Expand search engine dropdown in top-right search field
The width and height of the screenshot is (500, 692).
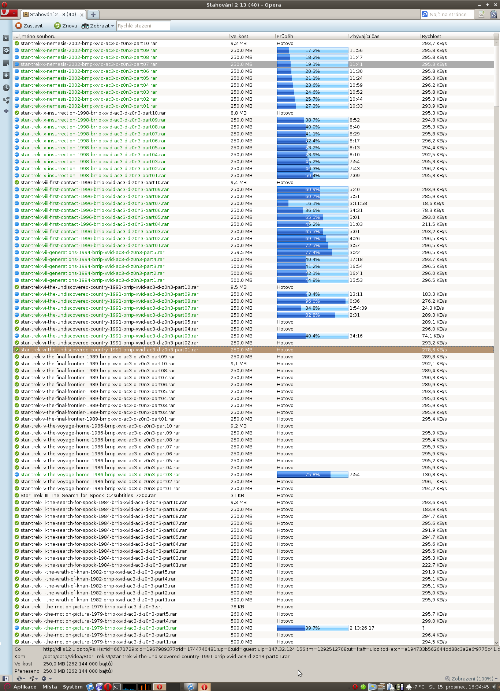425,15
